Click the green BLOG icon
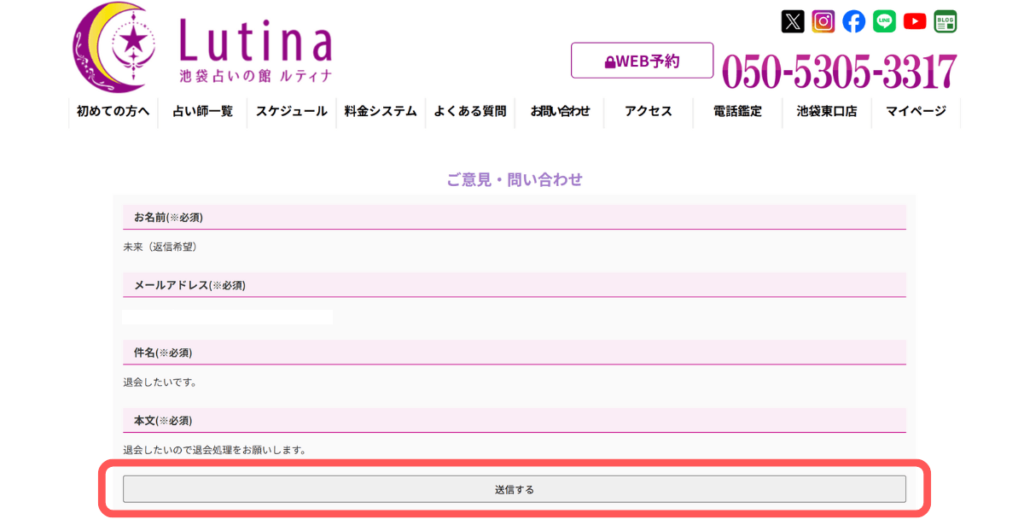This screenshot has height=525, width=1024. pyautogui.click(x=945, y=21)
